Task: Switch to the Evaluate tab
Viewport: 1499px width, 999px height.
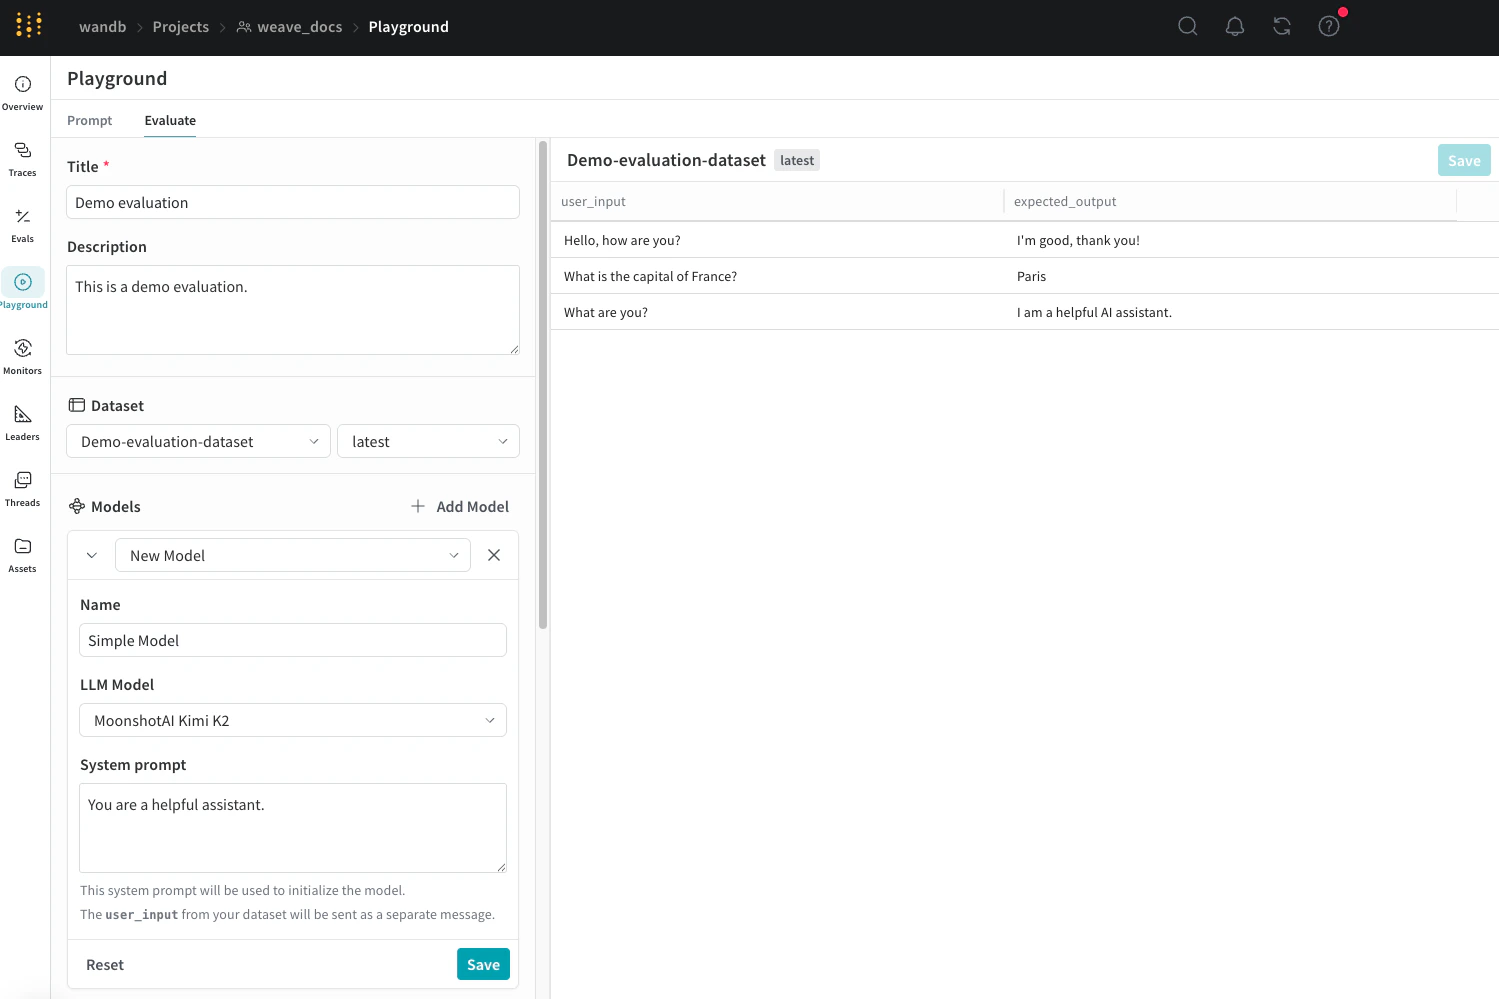Action: pos(169,120)
